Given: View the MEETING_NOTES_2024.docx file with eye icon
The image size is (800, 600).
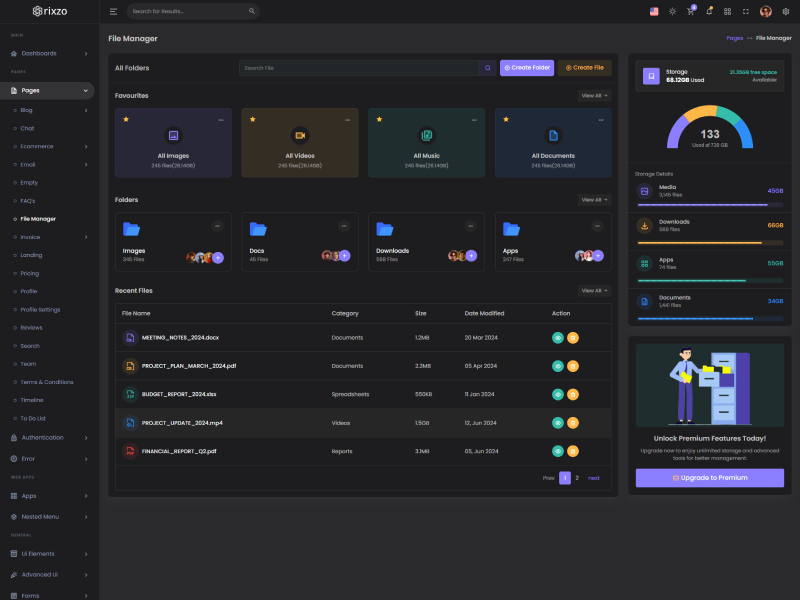Looking at the screenshot, I should [x=558, y=338].
